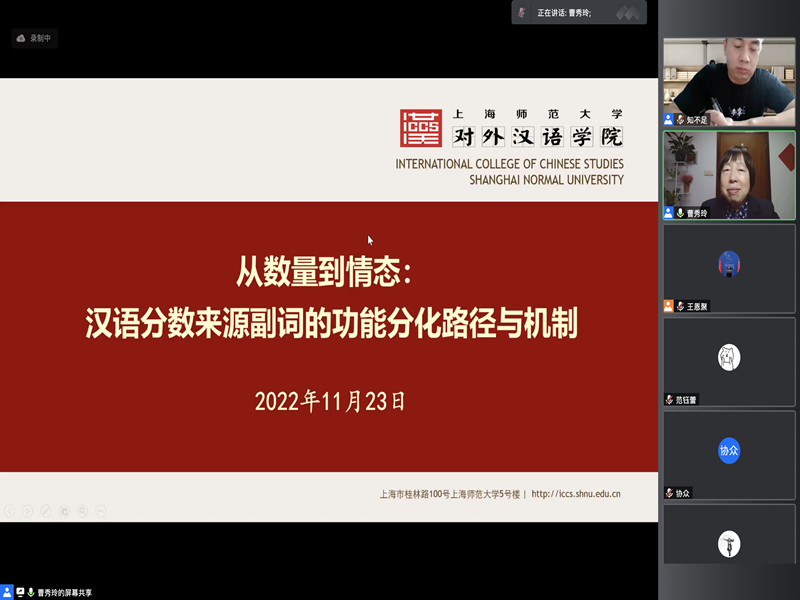Click the see-all-slides icon on slide toolbar
Viewport: 800px width, 600px height.
tap(64, 511)
